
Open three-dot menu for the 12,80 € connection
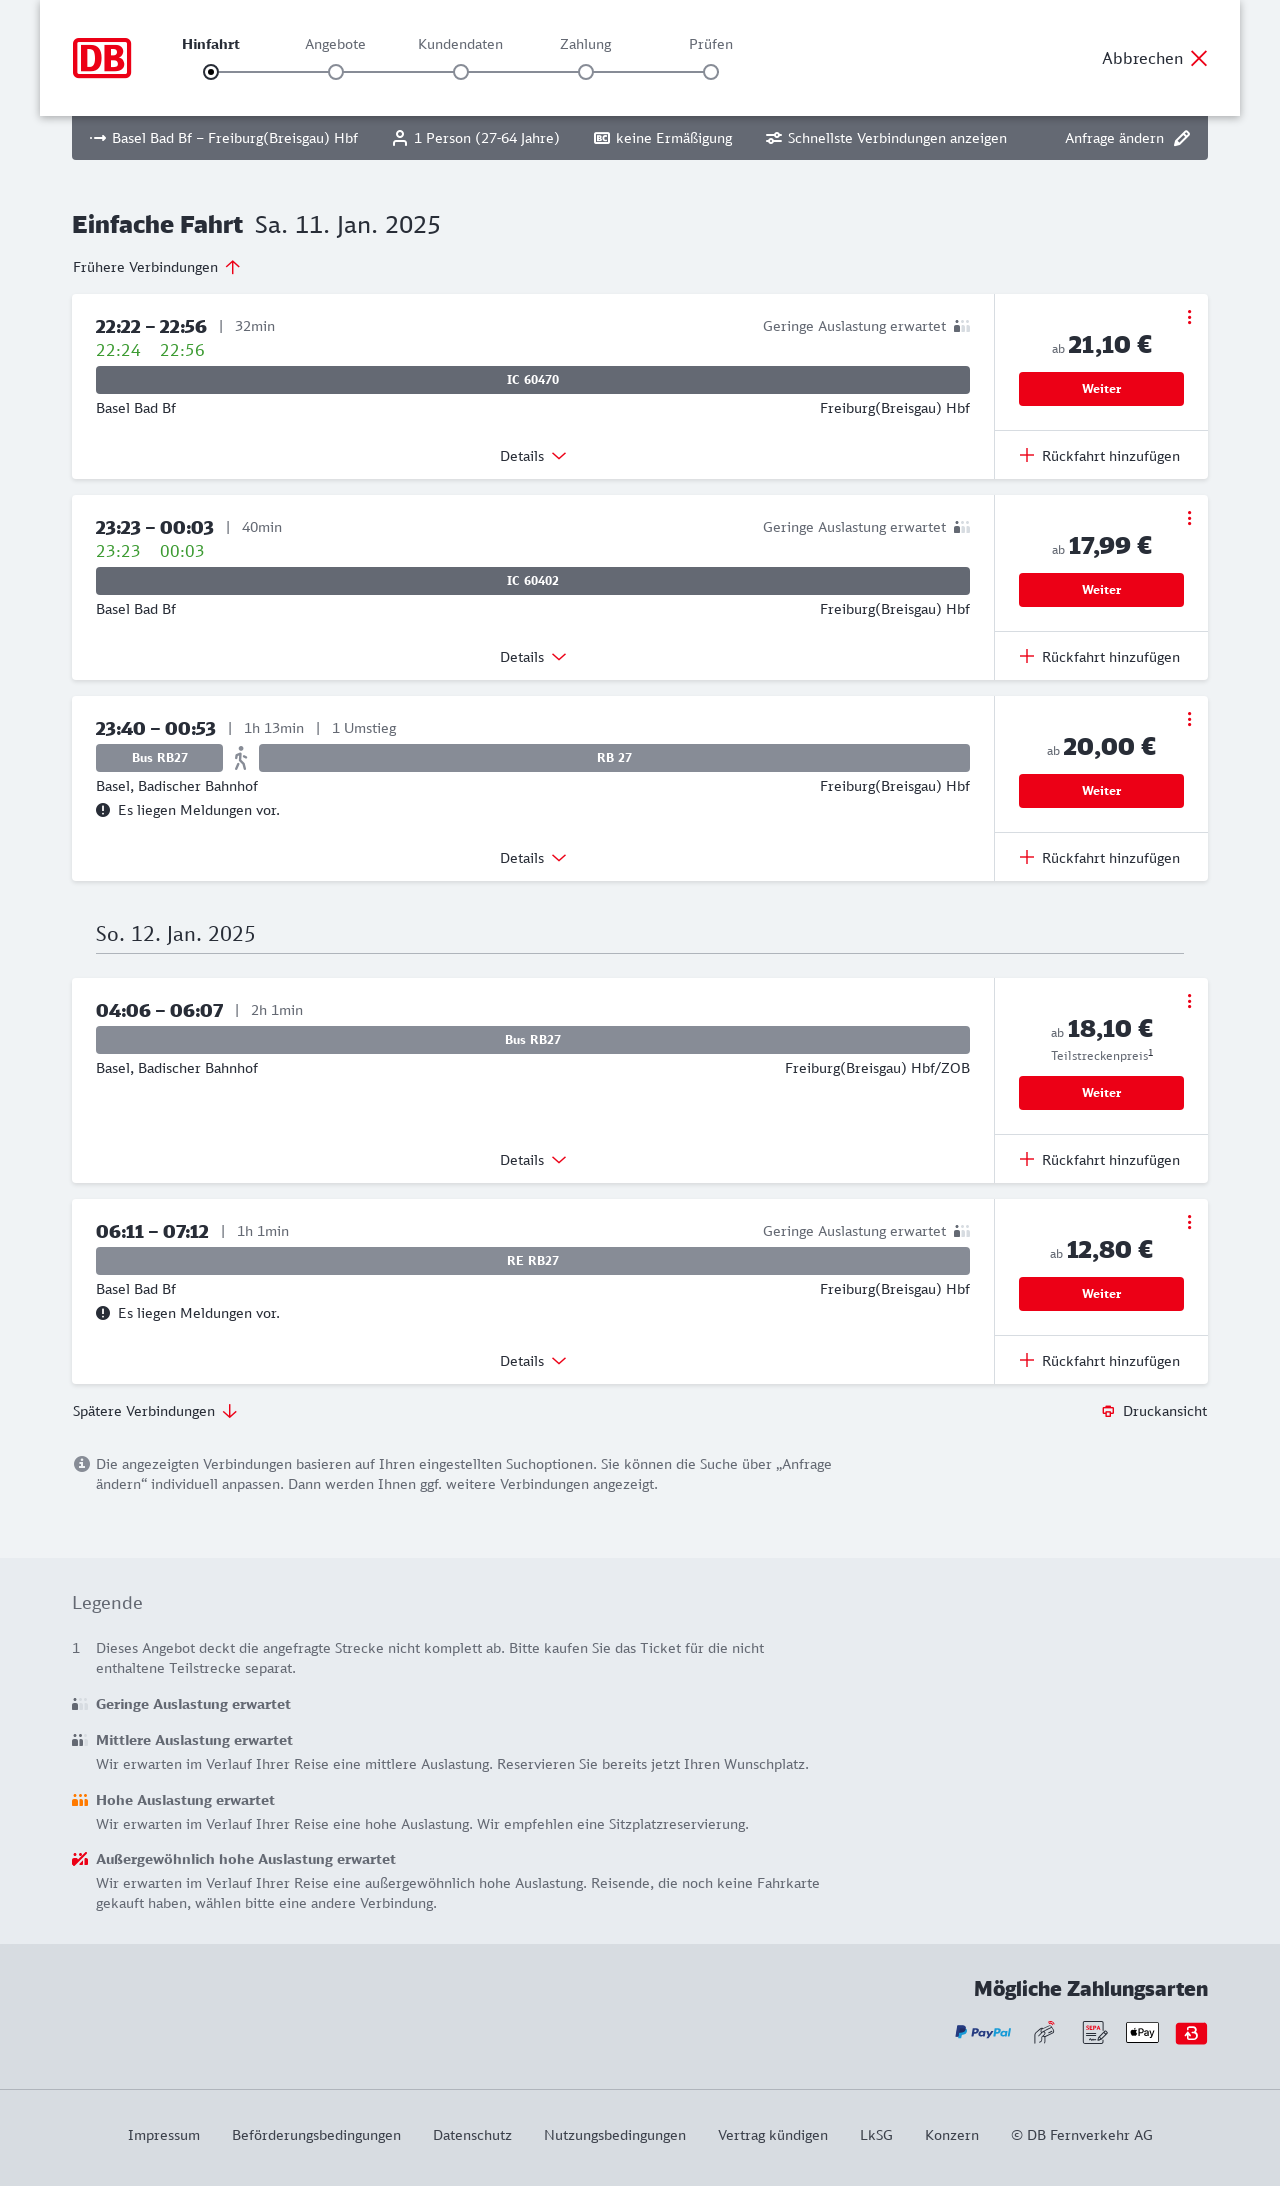tap(1189, 1222)
